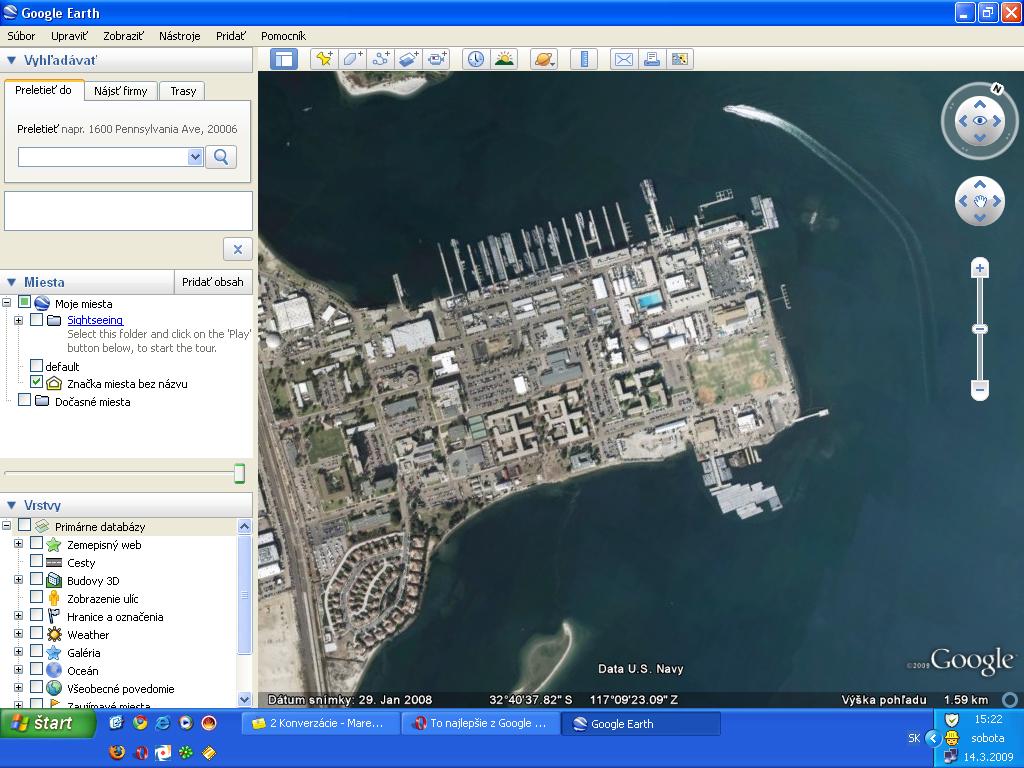1024x768 pixels.
Task: Click the email envelope toolbar icon
Action: point(623,59)
